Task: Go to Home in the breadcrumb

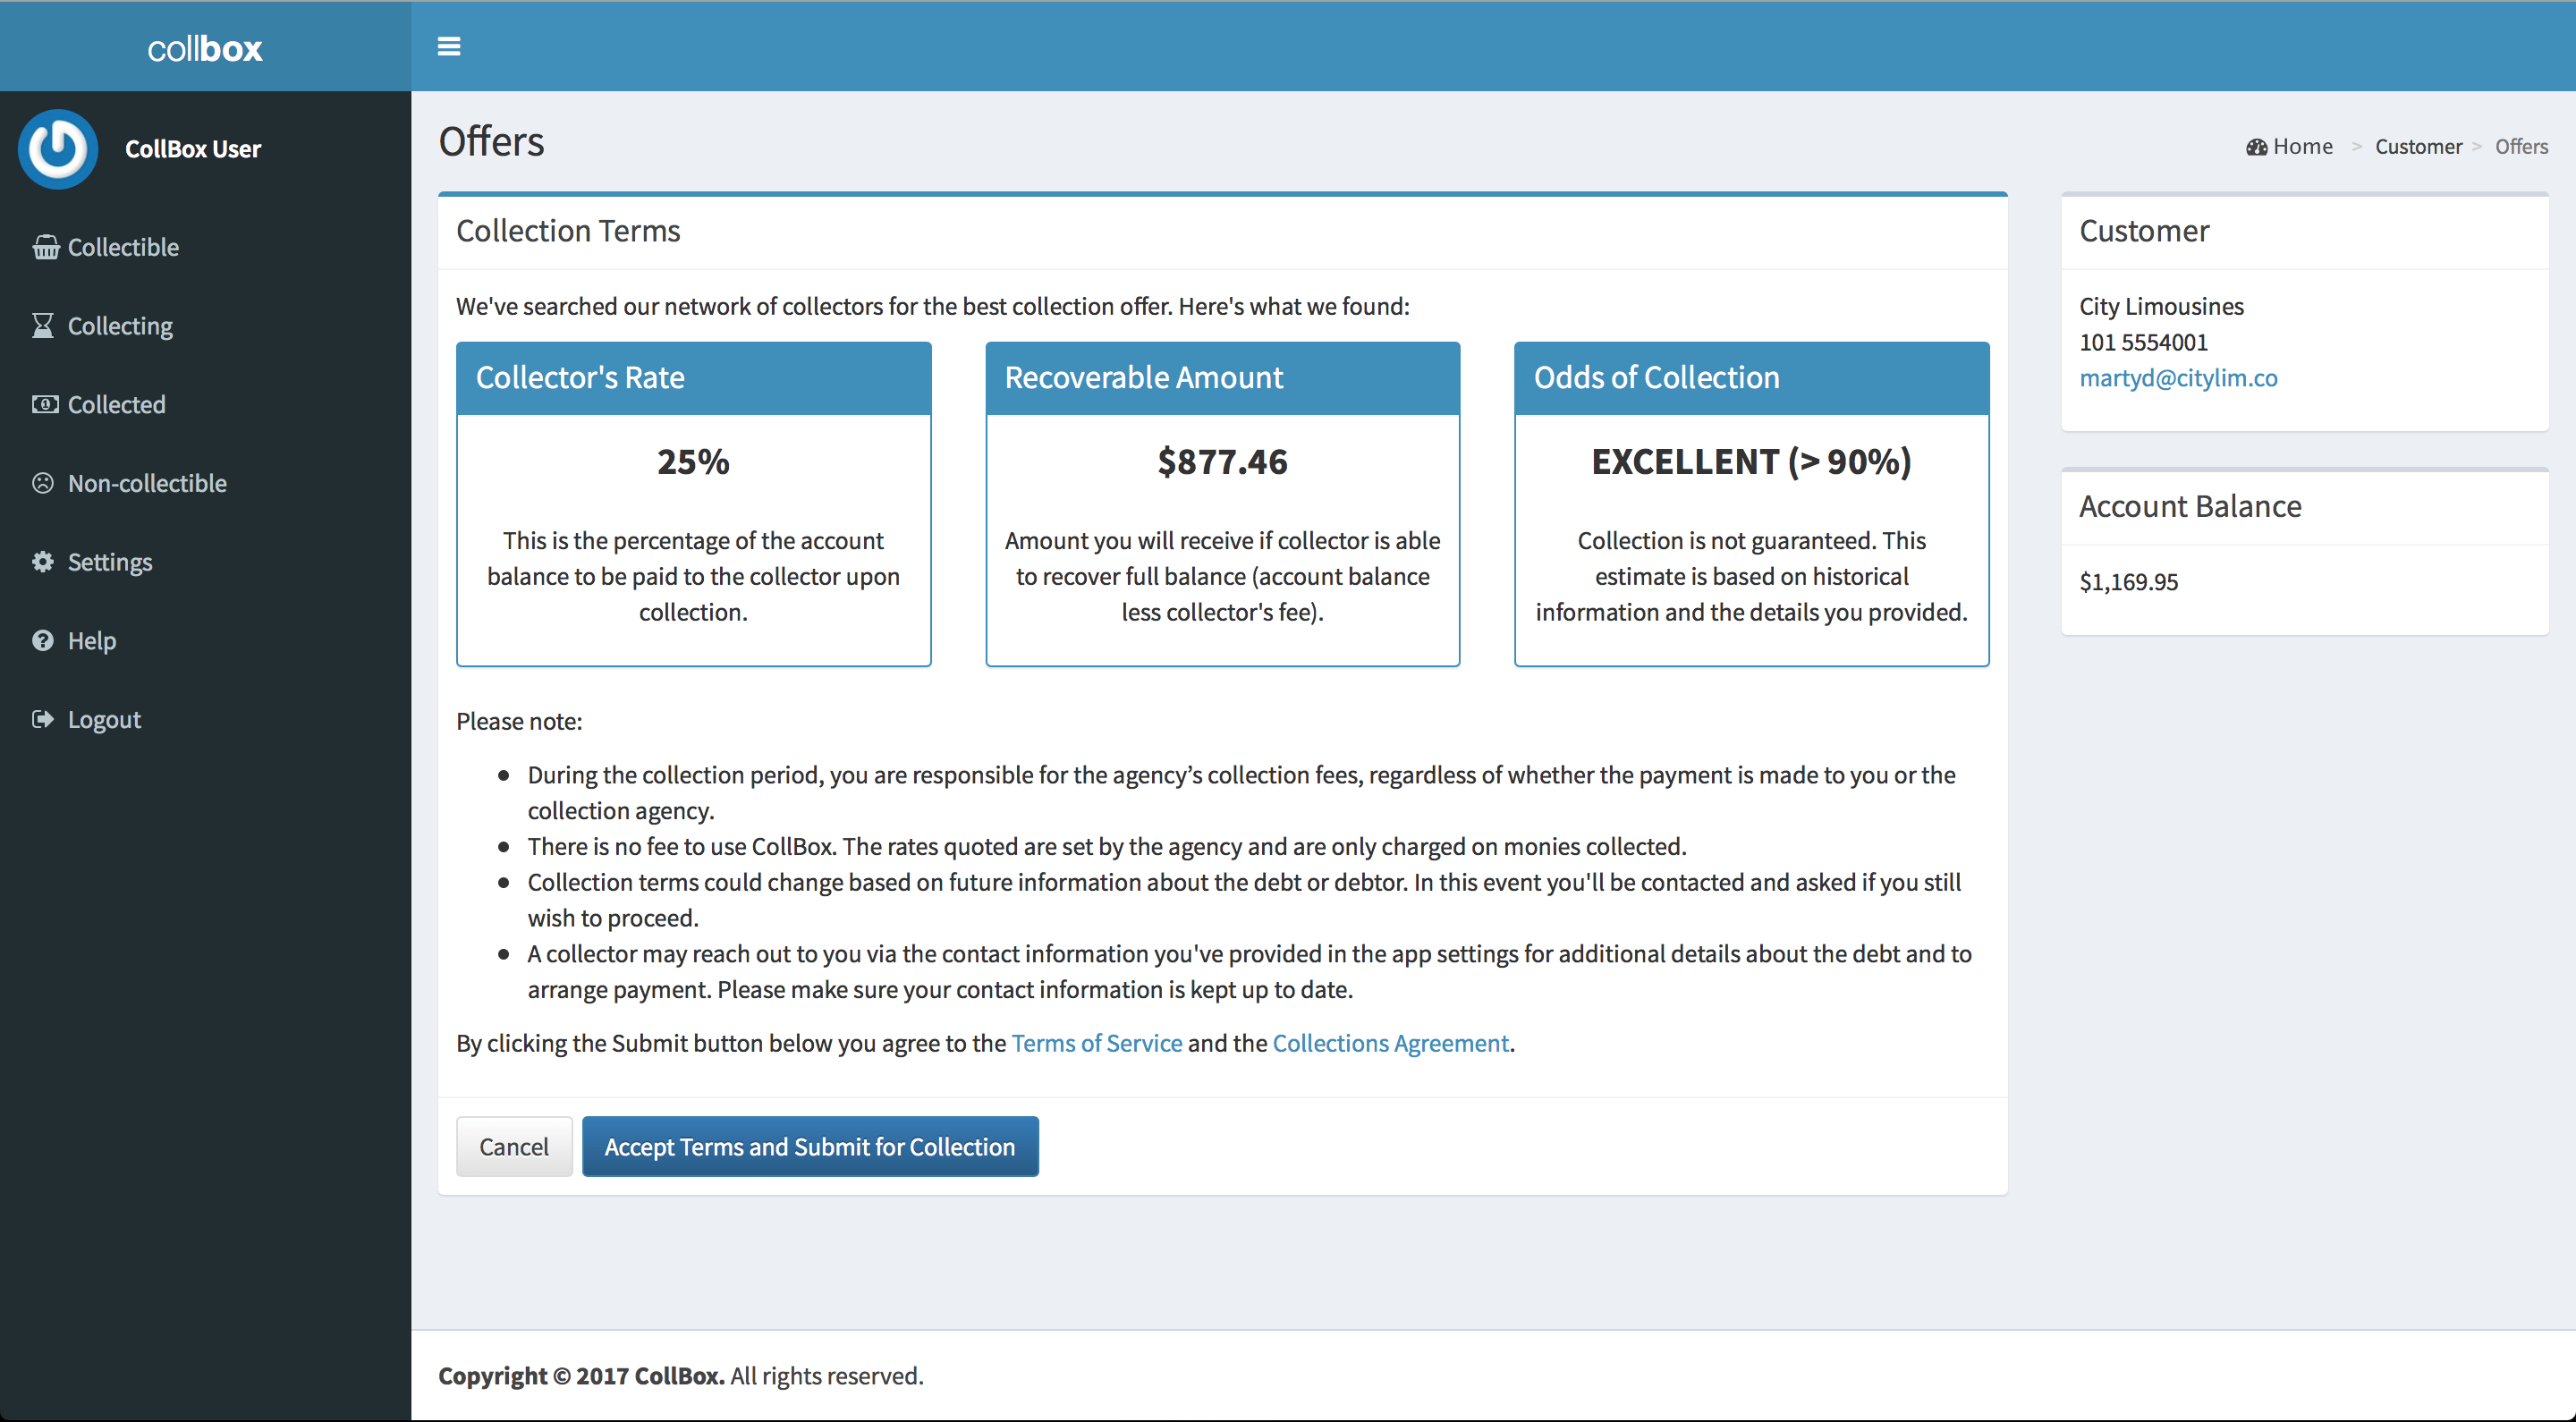Action: (x=2302, y=147)
